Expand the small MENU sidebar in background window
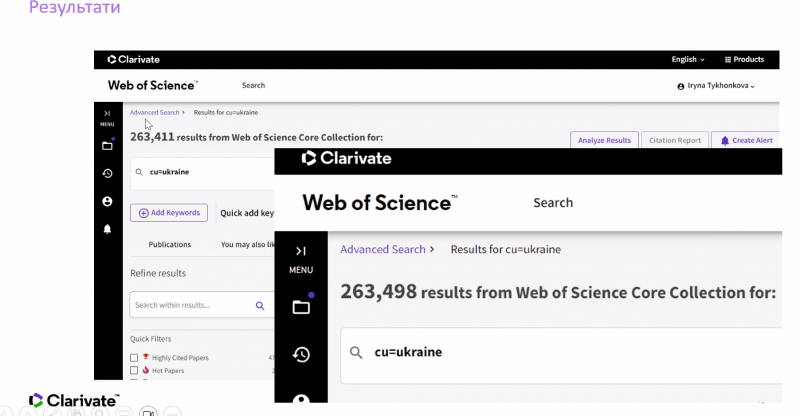 pyautogui.click(x=107, y=118)
